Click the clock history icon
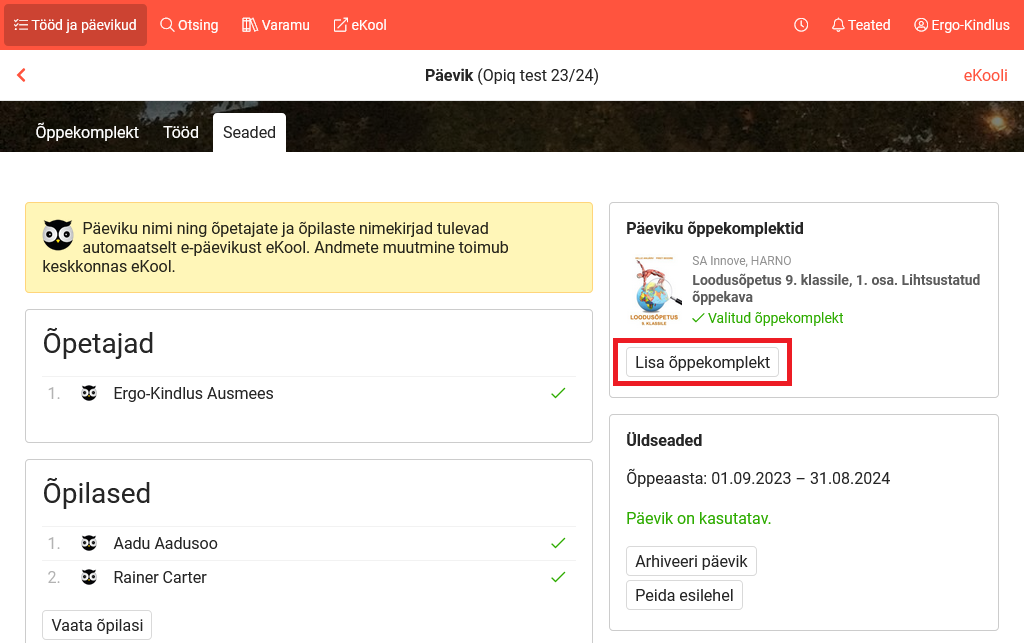Viewport: 1024px width, 643px height. click(x=801, y=25)
